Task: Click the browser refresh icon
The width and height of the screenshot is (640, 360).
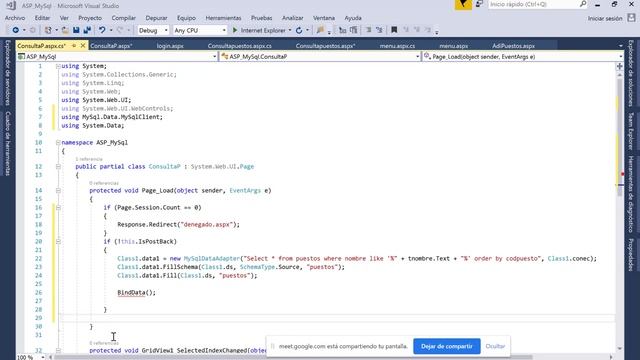Action: [x=299, y=30]
